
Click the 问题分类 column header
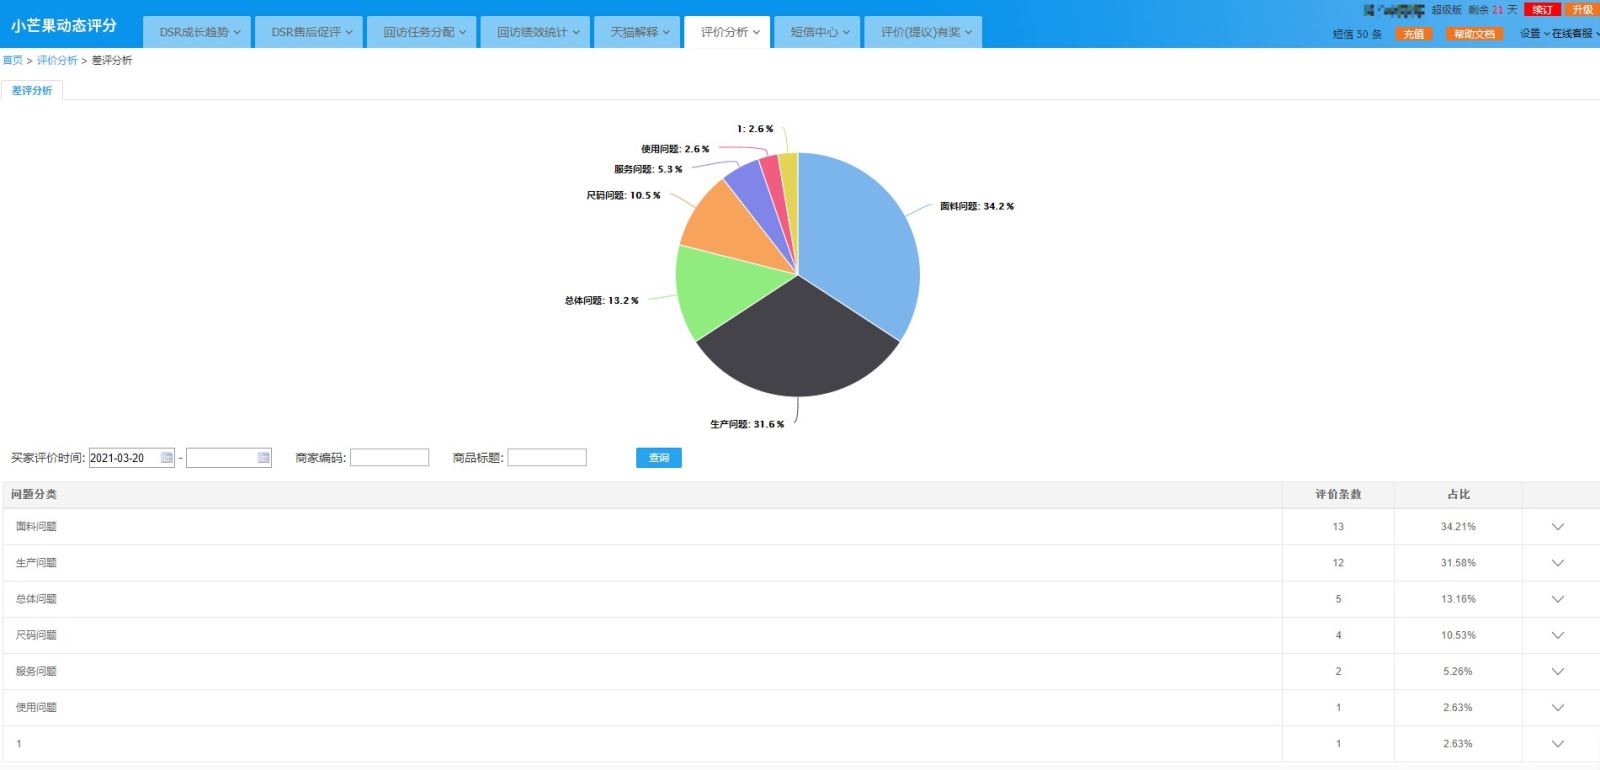[x=34, y=494]
